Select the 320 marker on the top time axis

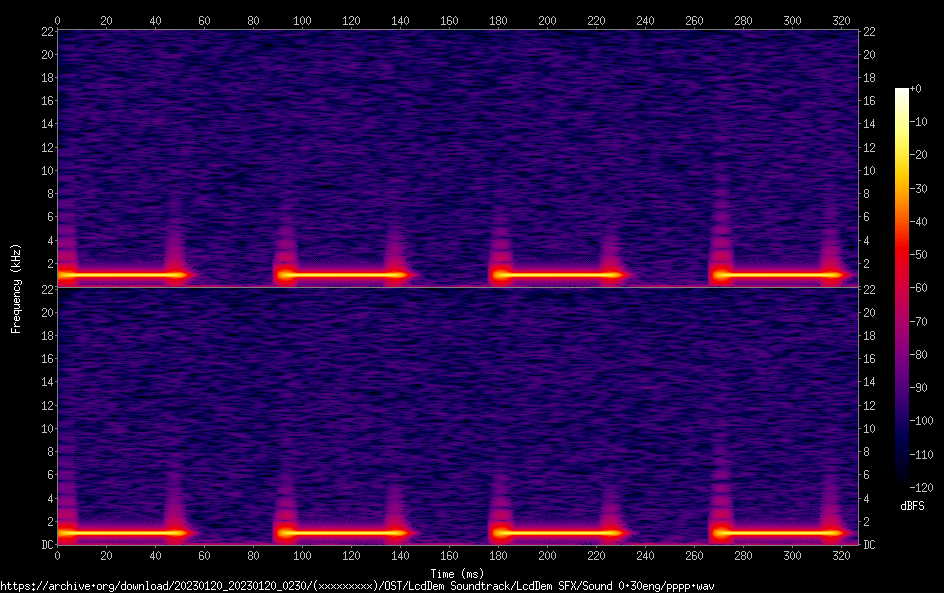pyautogui.click(x=841, y=20)
